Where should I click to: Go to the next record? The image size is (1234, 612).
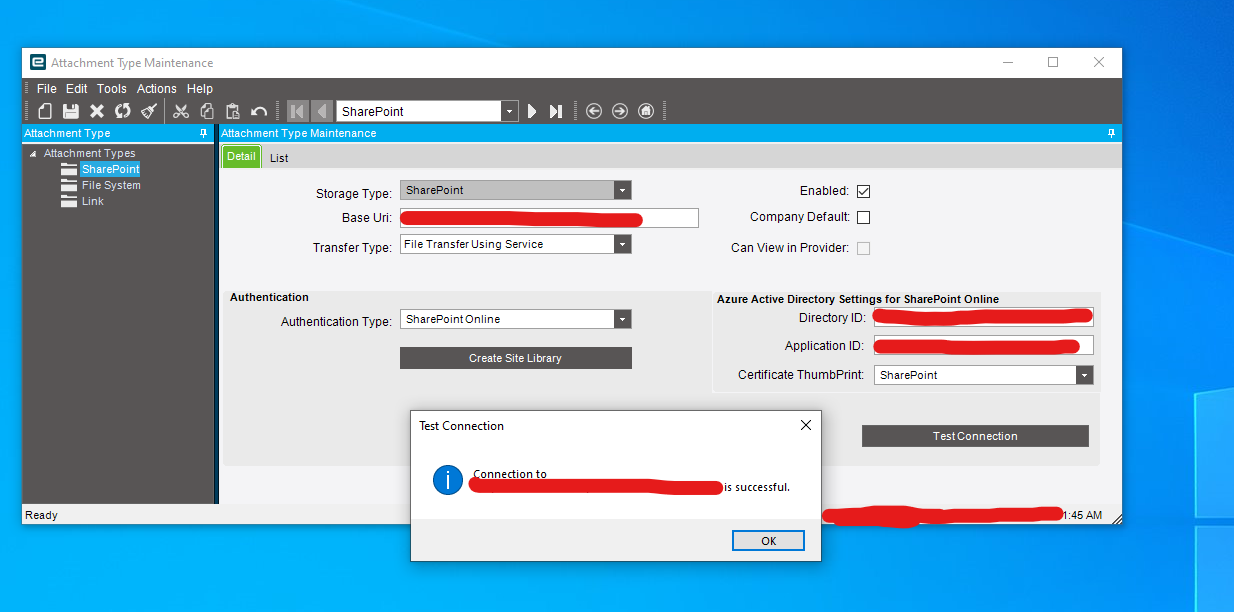point(532,111)
